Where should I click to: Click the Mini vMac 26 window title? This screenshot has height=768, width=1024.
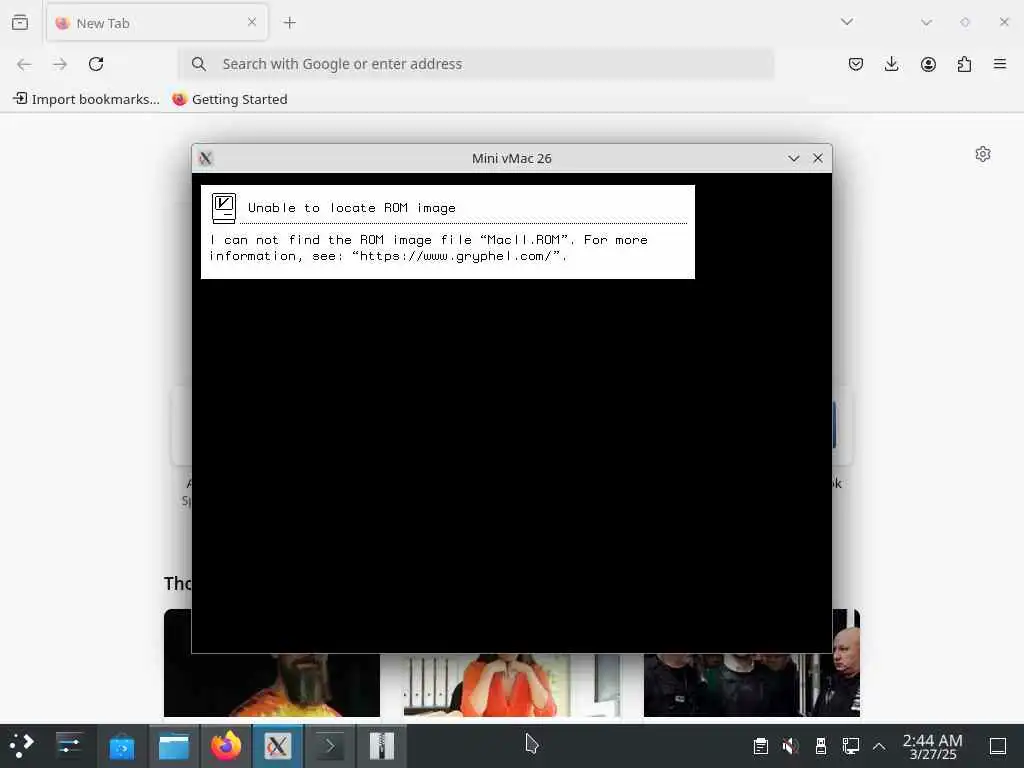pos(511,158)
